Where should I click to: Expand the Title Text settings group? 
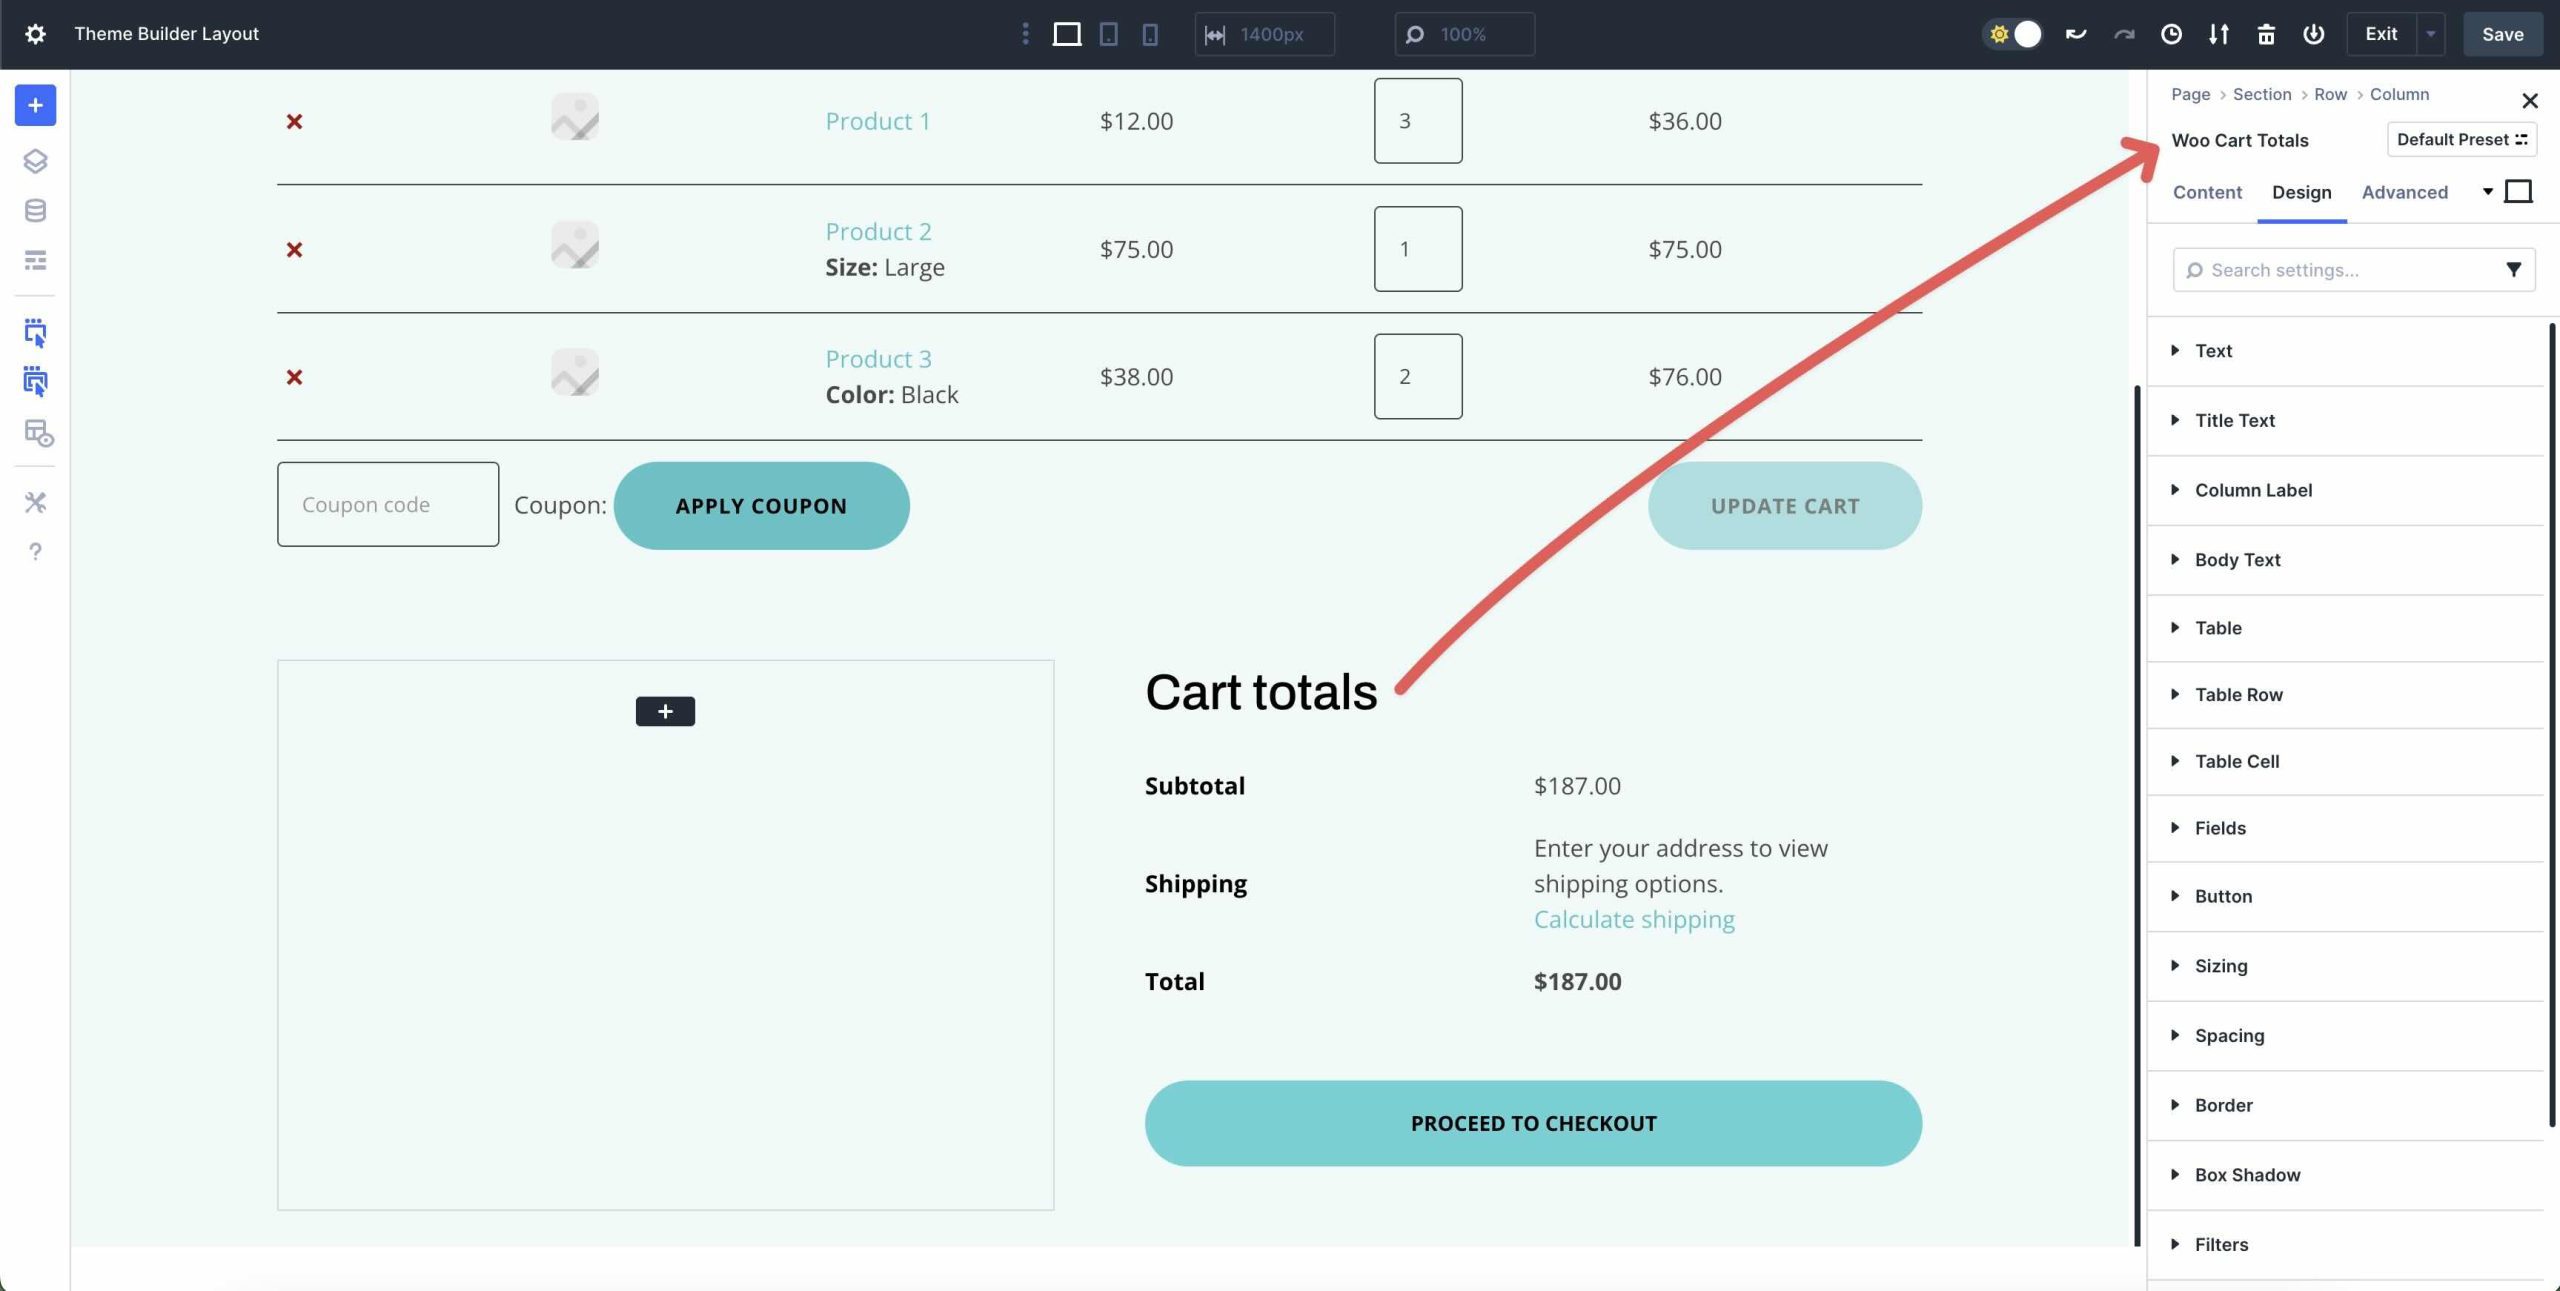(2234, 420)
